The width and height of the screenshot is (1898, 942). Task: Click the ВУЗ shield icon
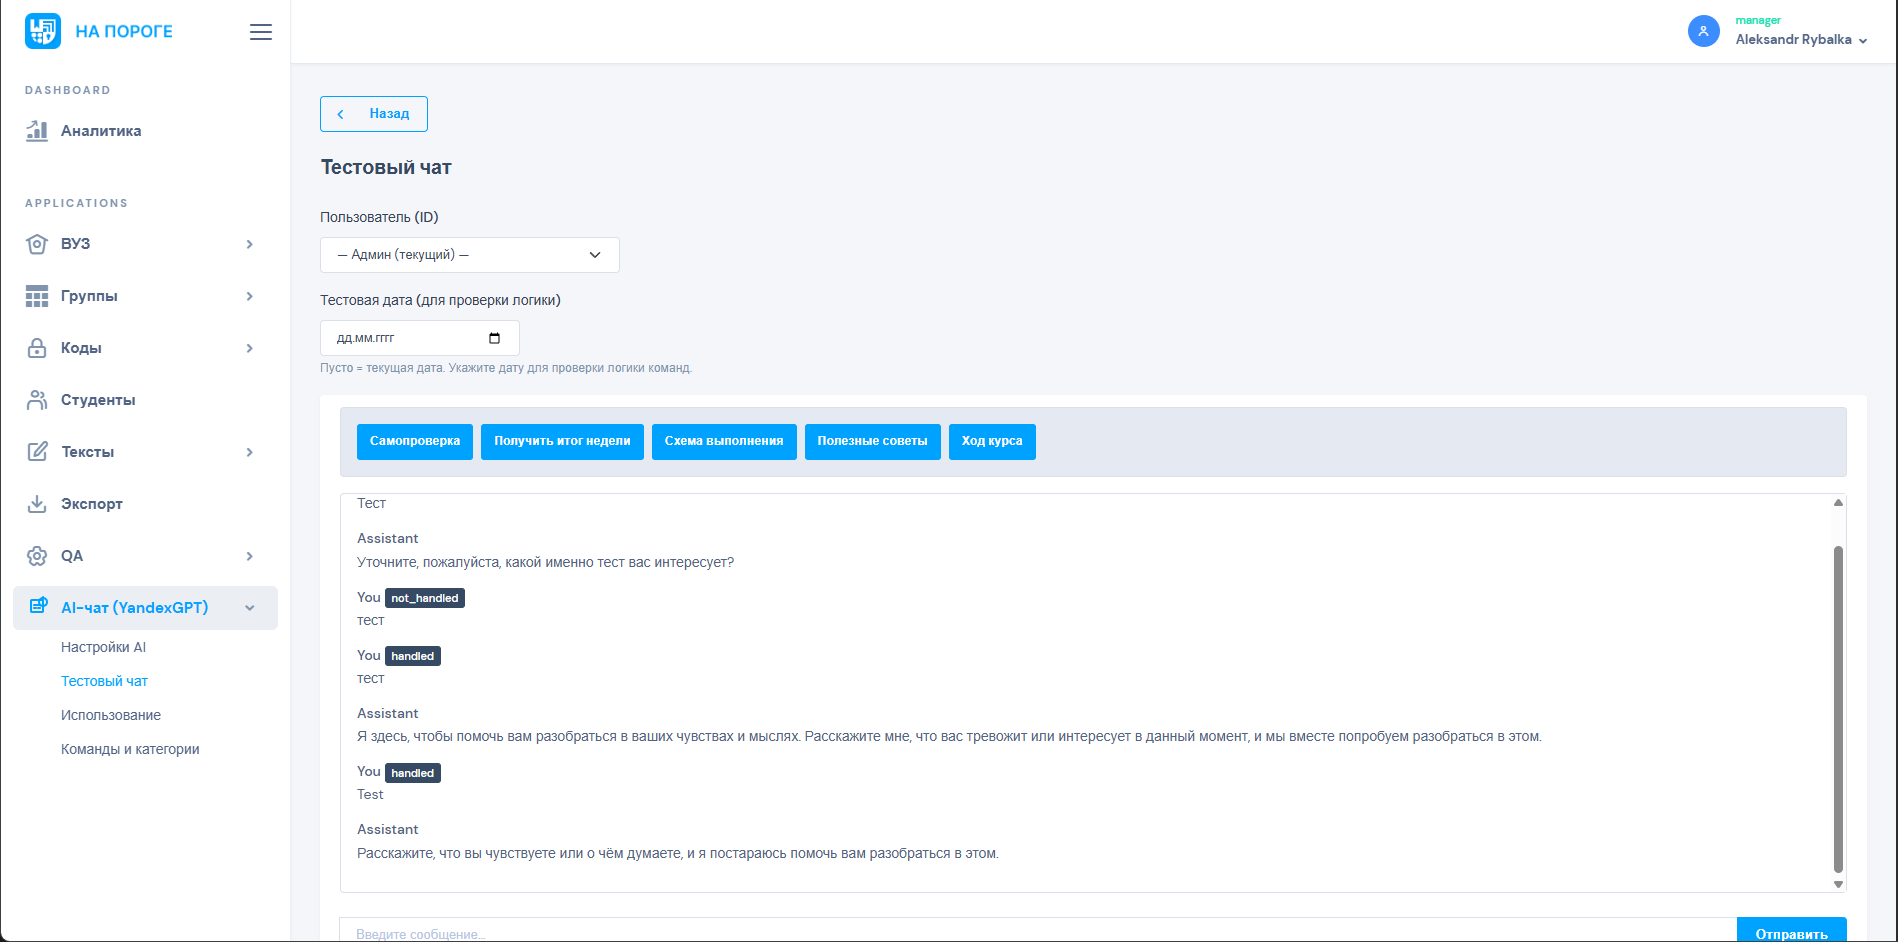click(x=37, y=244)
